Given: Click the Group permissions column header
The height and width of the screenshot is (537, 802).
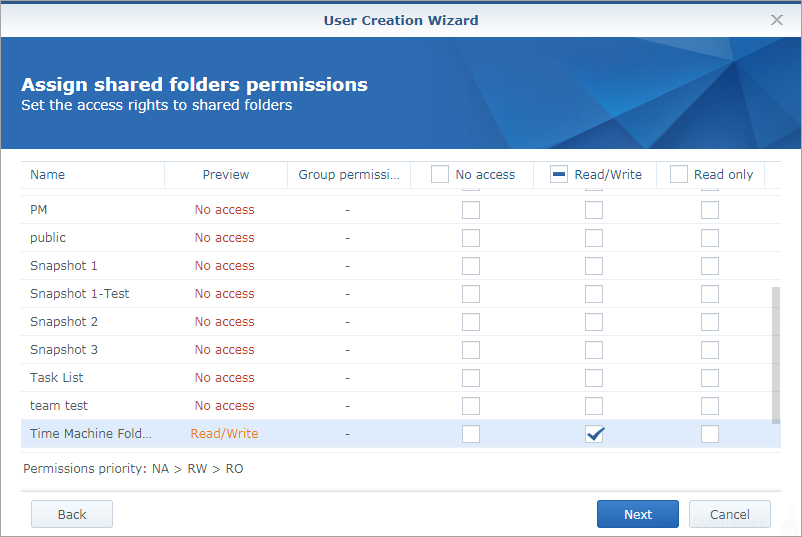Looking at the screenshot, I should 349,174.
